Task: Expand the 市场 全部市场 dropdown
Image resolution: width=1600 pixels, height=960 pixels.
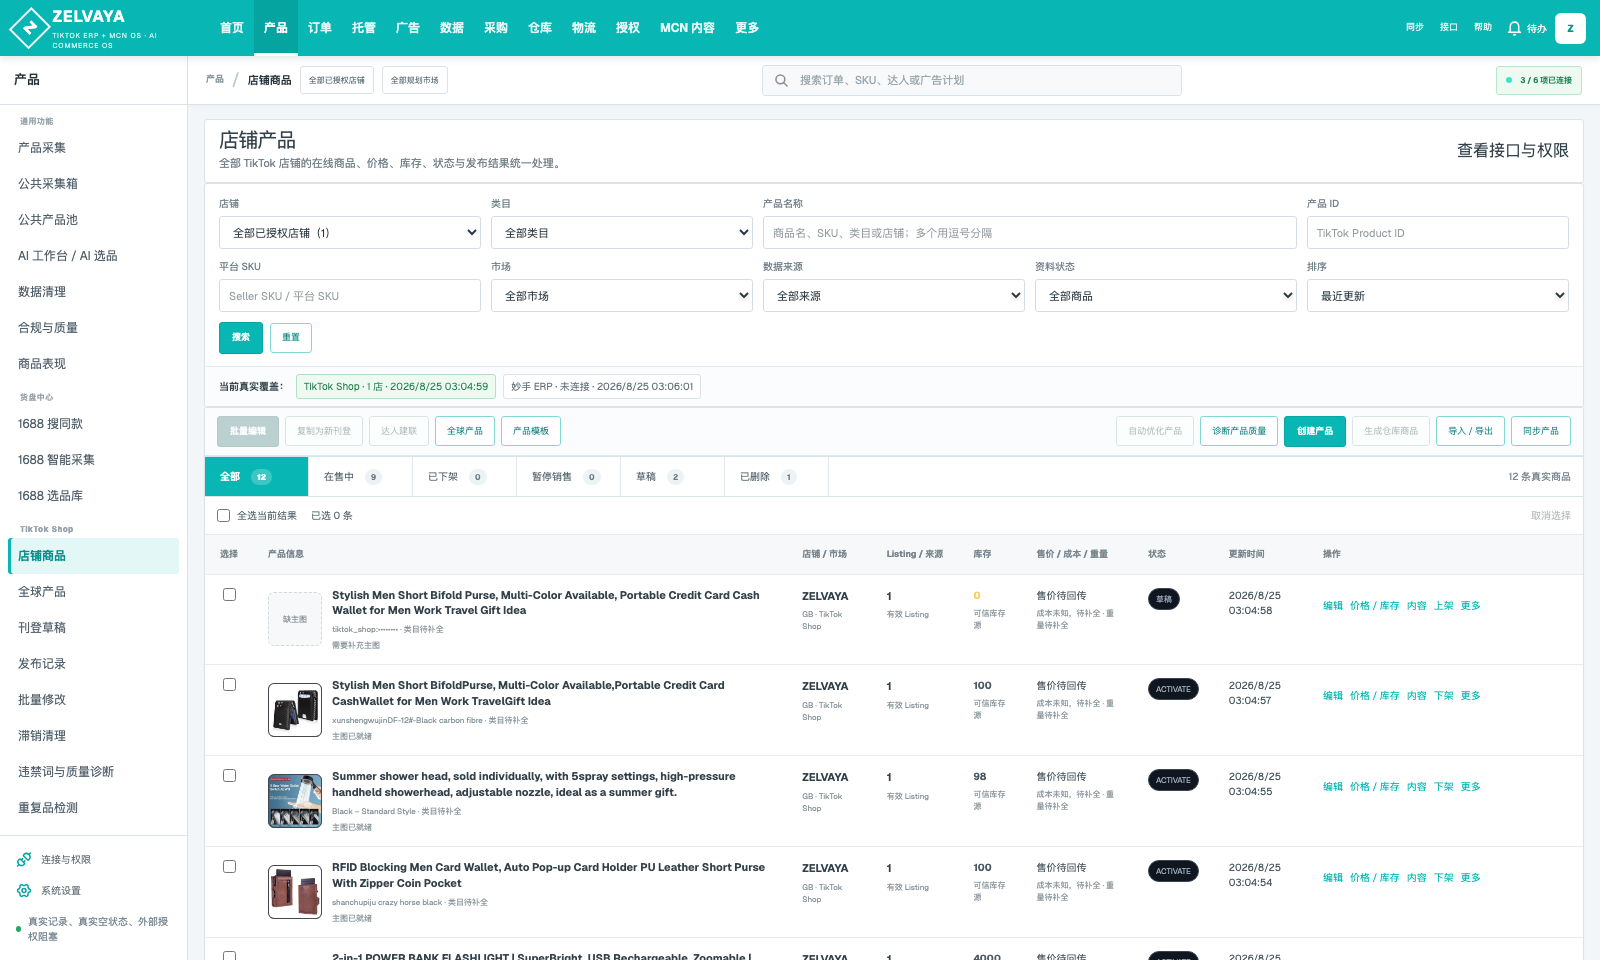Action: [622, 296]
